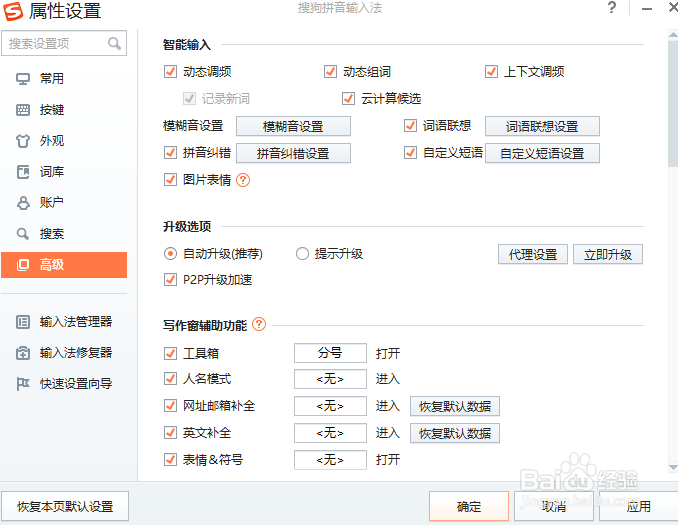Screen dimensions: 678x525
Task: Click the icon next to 高级
Action: pyautogui.click(x=23, y=265)
